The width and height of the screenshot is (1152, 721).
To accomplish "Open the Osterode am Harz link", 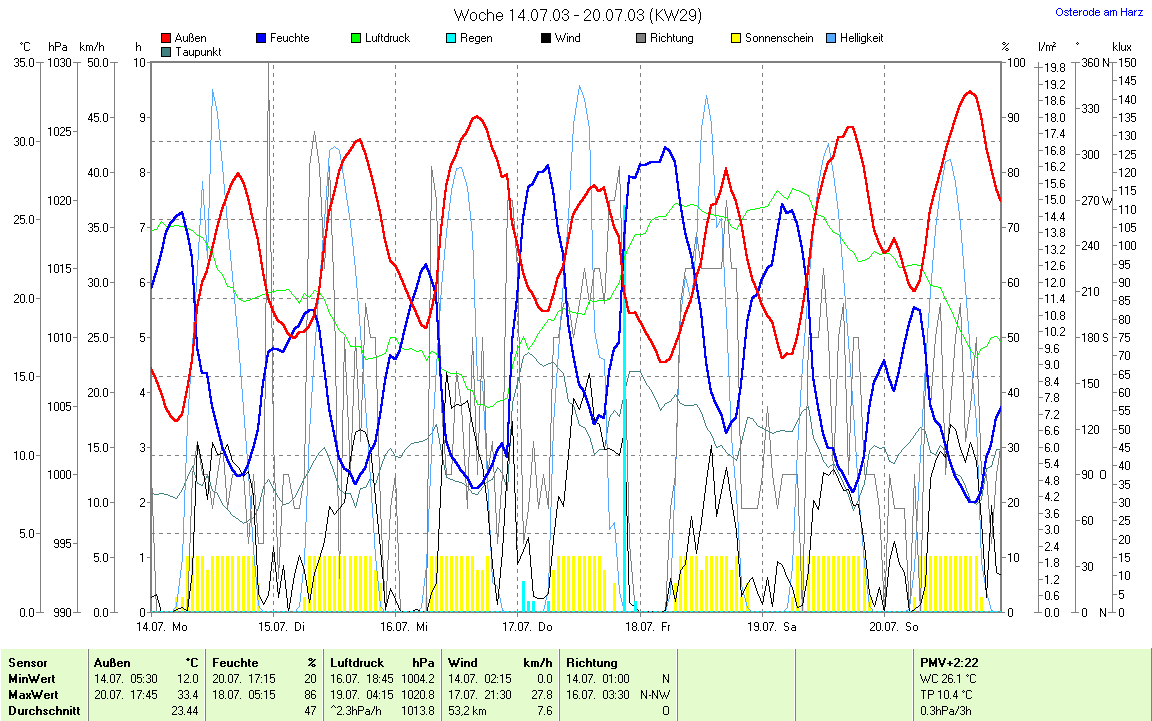I will point(1099,12).
